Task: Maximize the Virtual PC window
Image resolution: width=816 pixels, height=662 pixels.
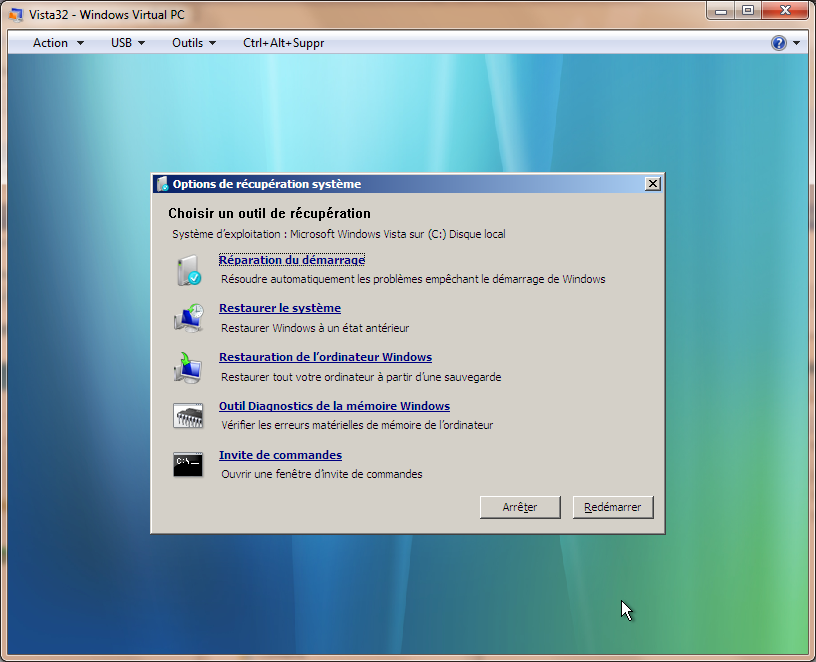Action: pos(748,11)
